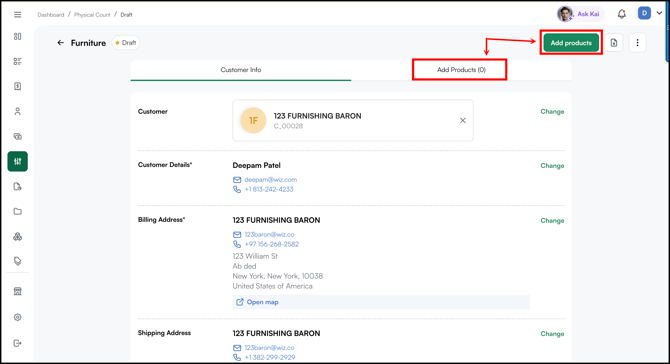Click Change in the Billing Address row
The height and width of the screenshot is (364, 670).
(552, 220)
